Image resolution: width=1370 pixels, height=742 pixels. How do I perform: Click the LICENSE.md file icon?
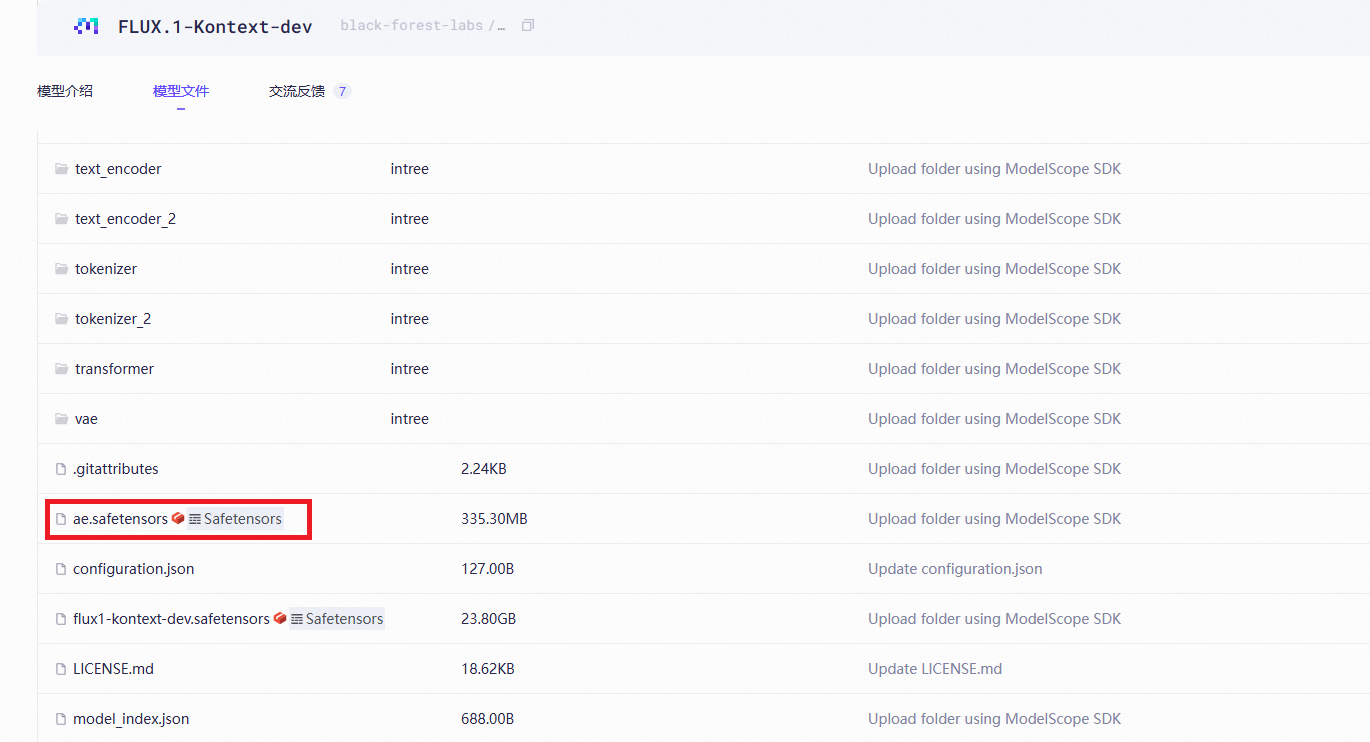coord(61,669)
